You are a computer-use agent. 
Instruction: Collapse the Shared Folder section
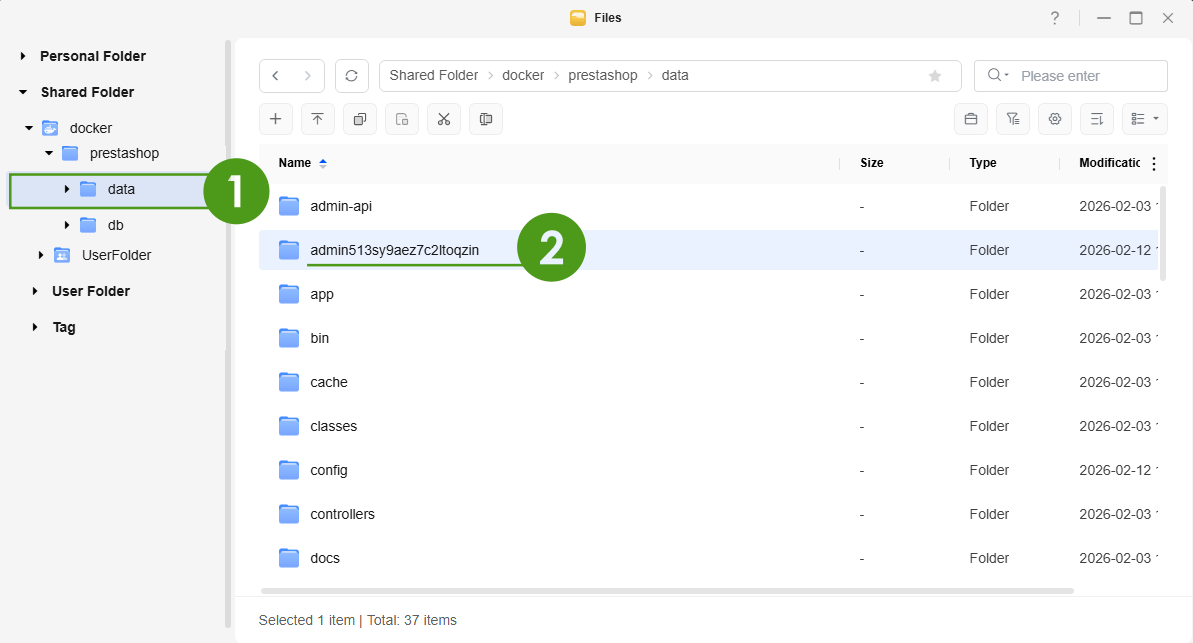23,92
